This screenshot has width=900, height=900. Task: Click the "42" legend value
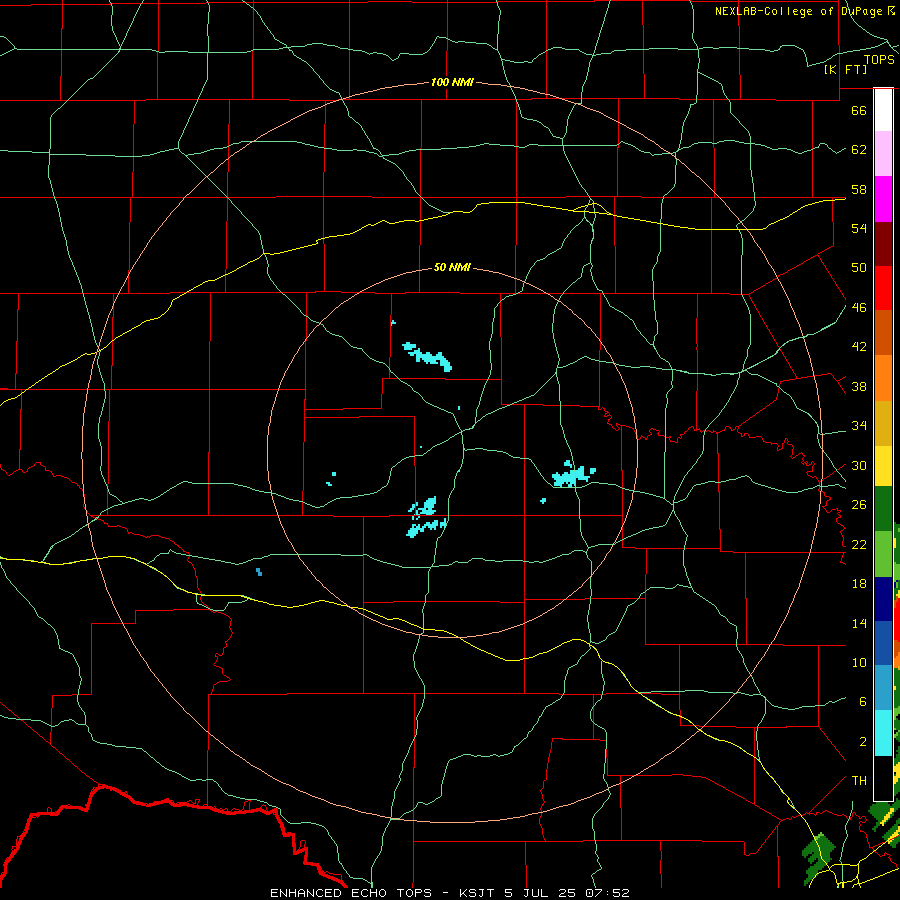[x=859, y=347]
